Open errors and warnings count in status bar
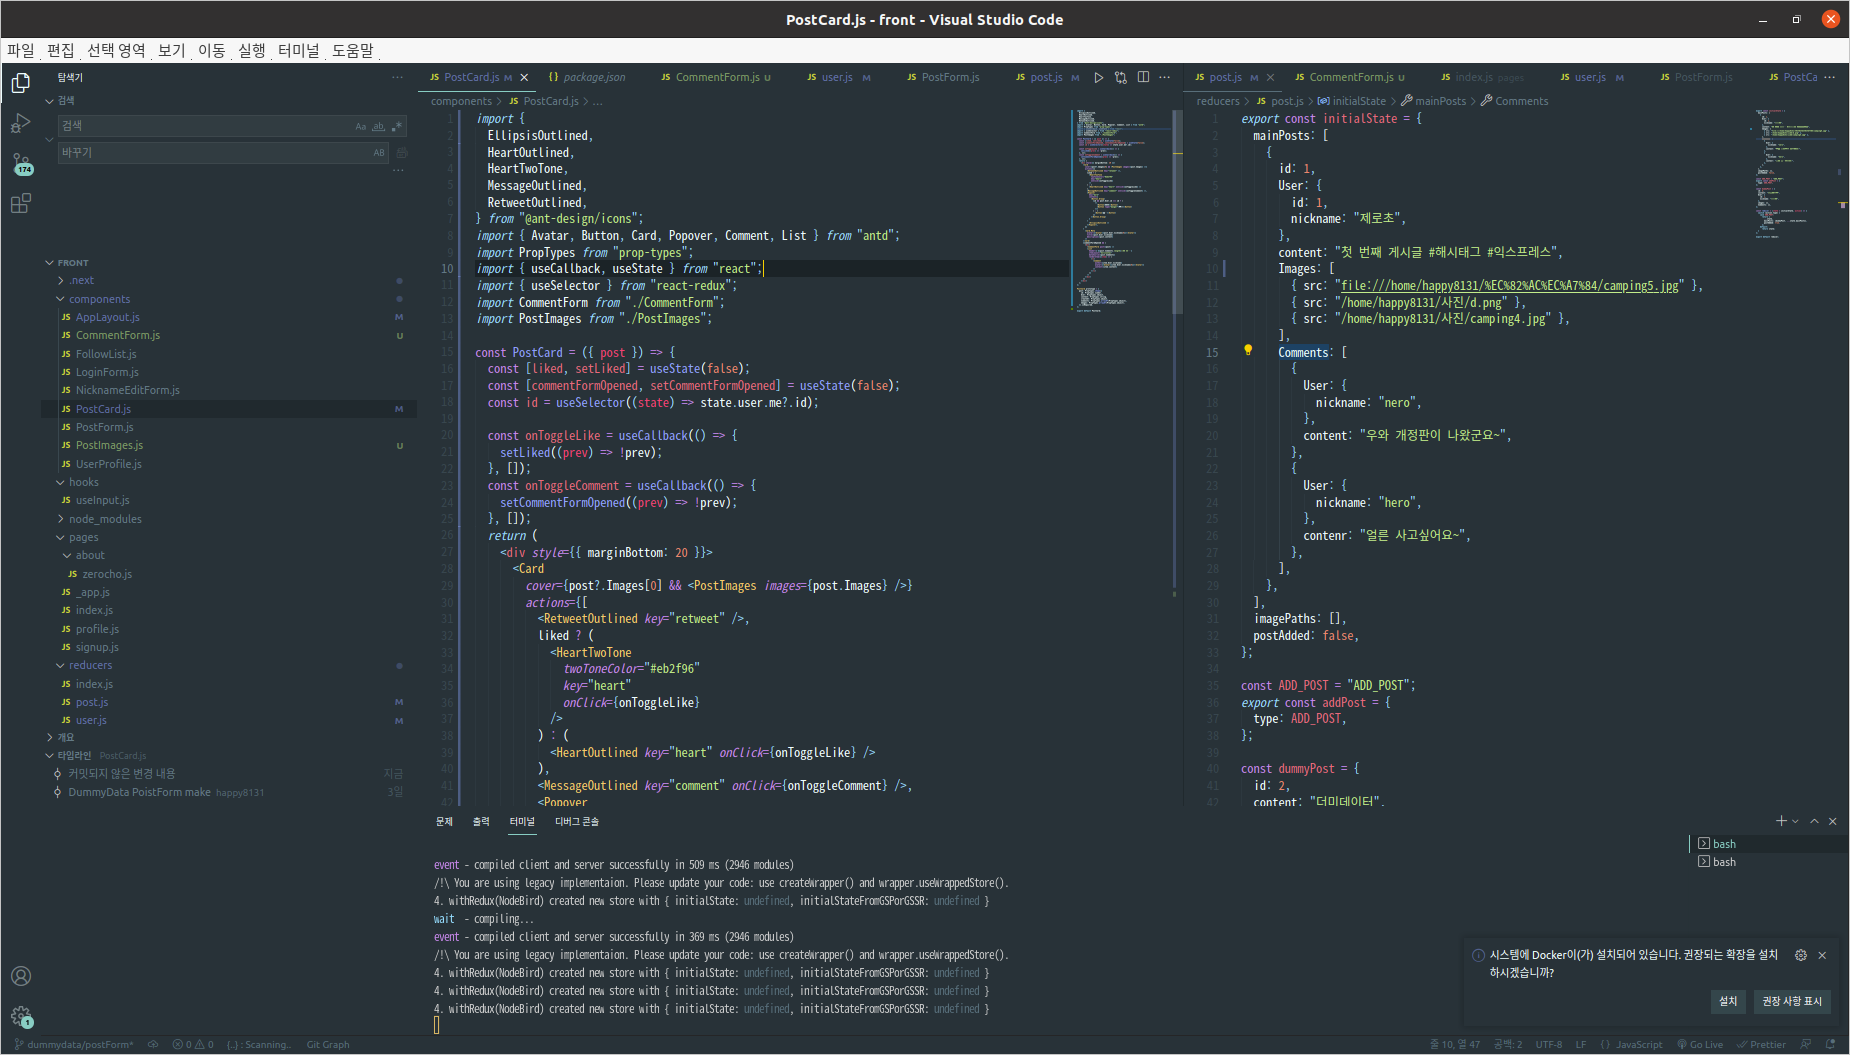This screenshot has height=1055, width=1850. pos(193,1044)
